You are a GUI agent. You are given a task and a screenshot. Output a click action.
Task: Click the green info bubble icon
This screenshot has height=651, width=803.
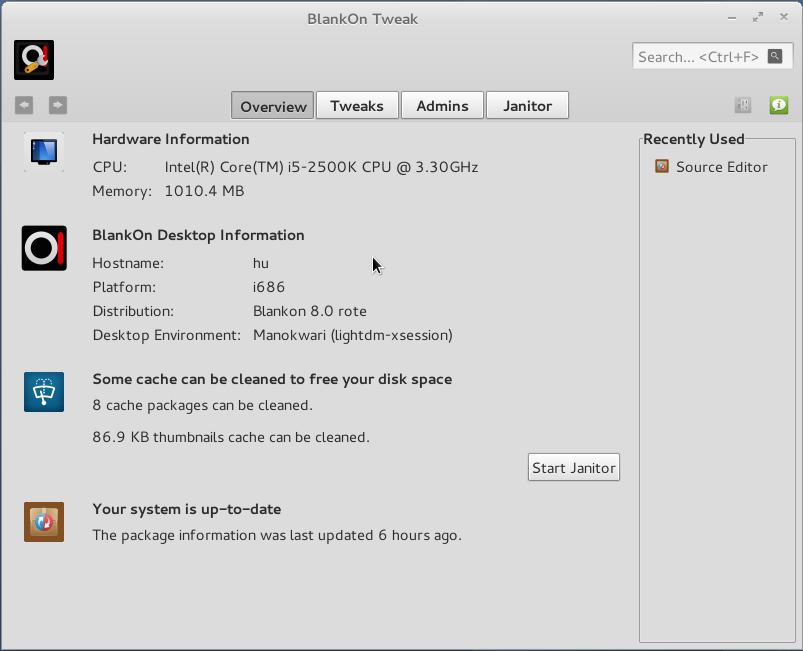click(778, 104)
